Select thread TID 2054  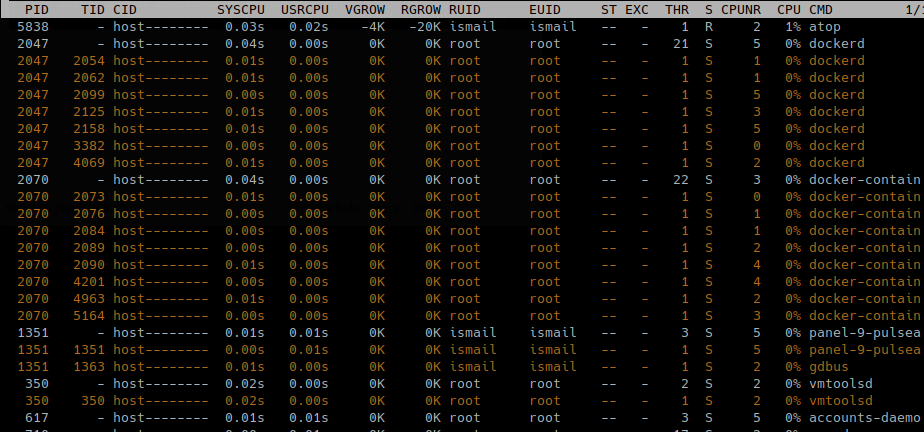(x=88, y=61)
